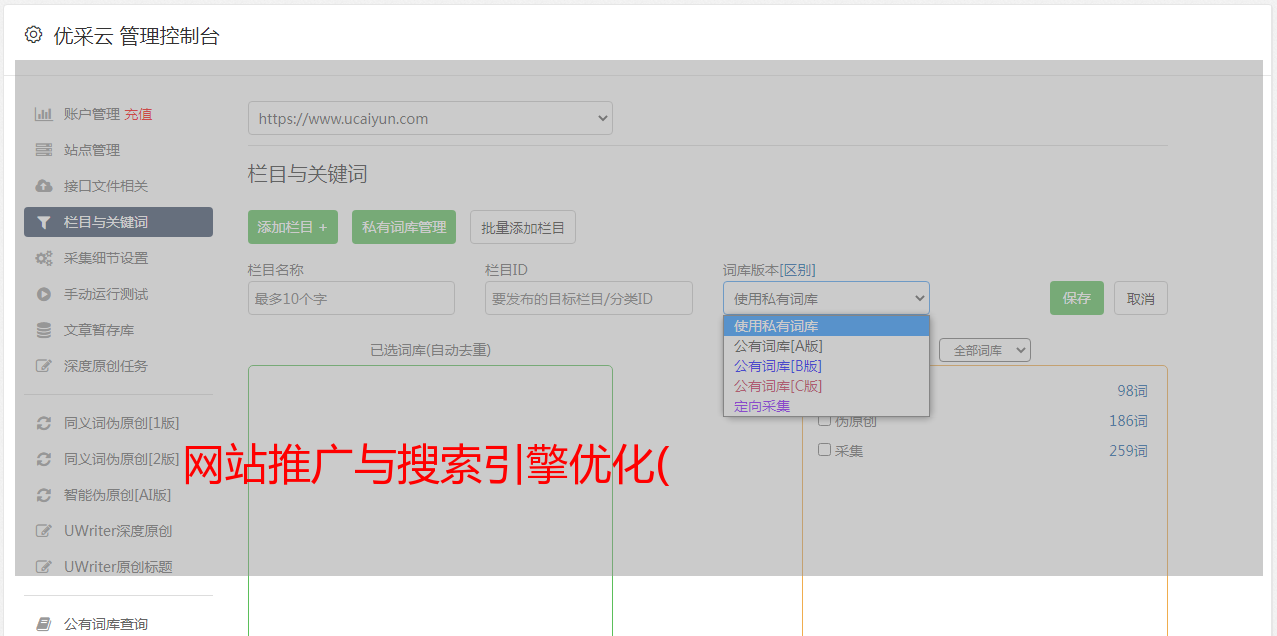Viewport: 1277px width, 636px height.
Task: Click the 账户管理 bar chart icon
Action: [44, 114]
